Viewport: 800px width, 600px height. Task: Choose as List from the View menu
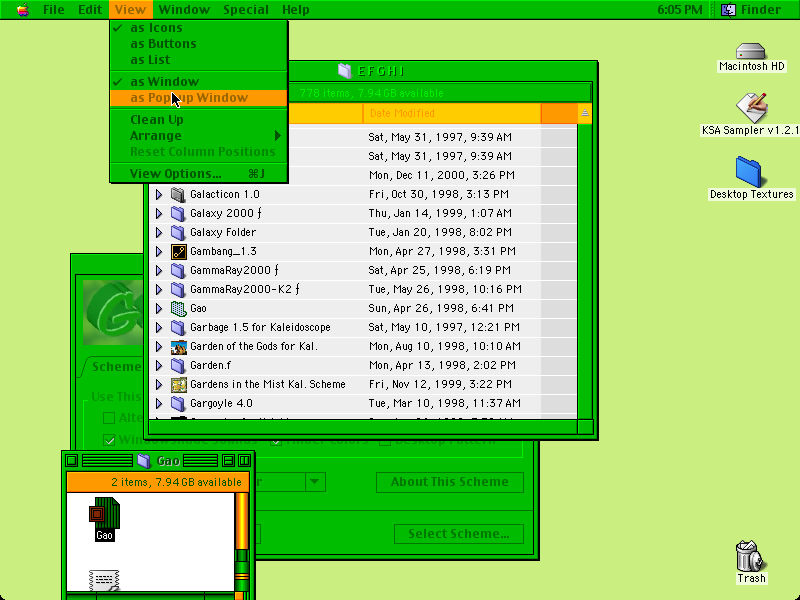point(198,60)
